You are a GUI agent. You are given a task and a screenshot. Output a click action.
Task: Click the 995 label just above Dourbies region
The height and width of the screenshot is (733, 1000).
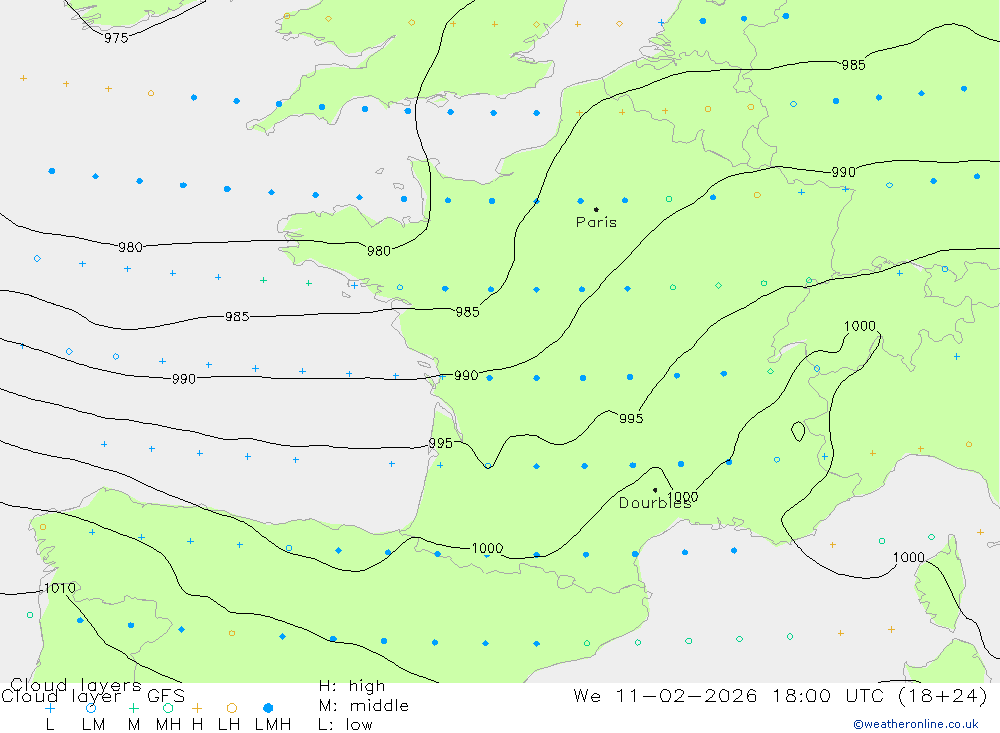tap(631, 418)
